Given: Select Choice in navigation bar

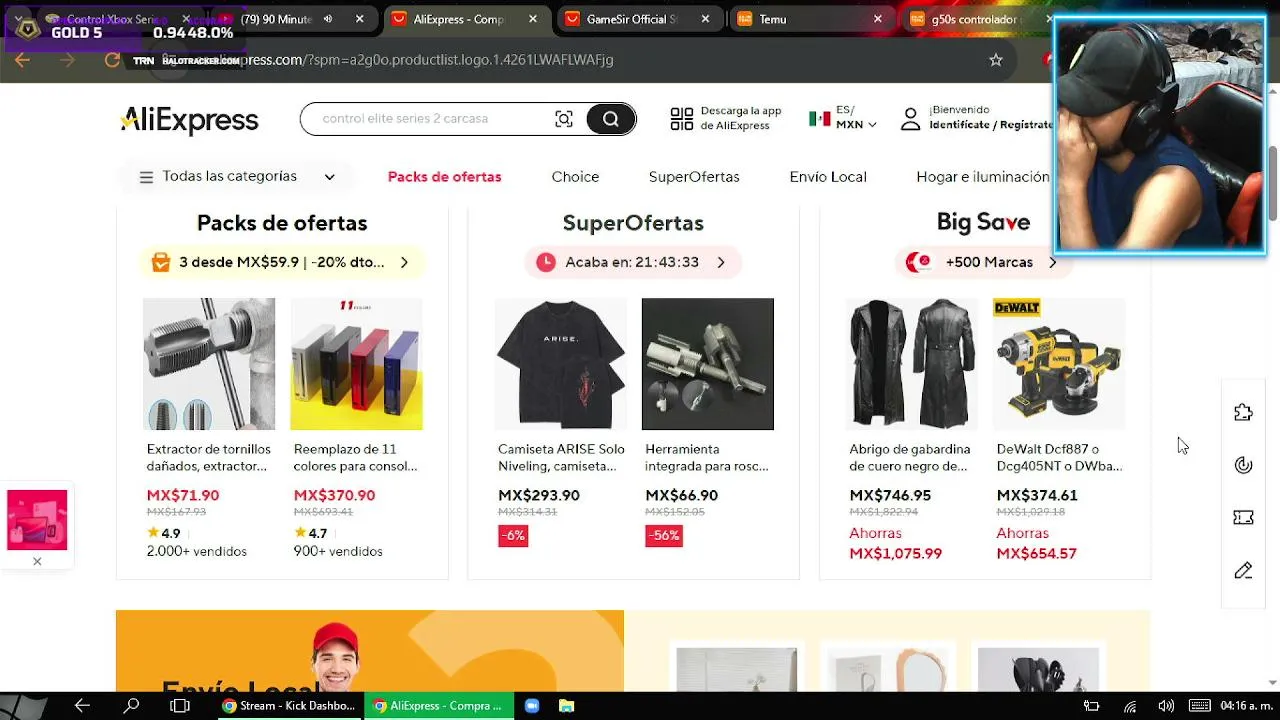Looking at the screenshot, I should (575, 177).
